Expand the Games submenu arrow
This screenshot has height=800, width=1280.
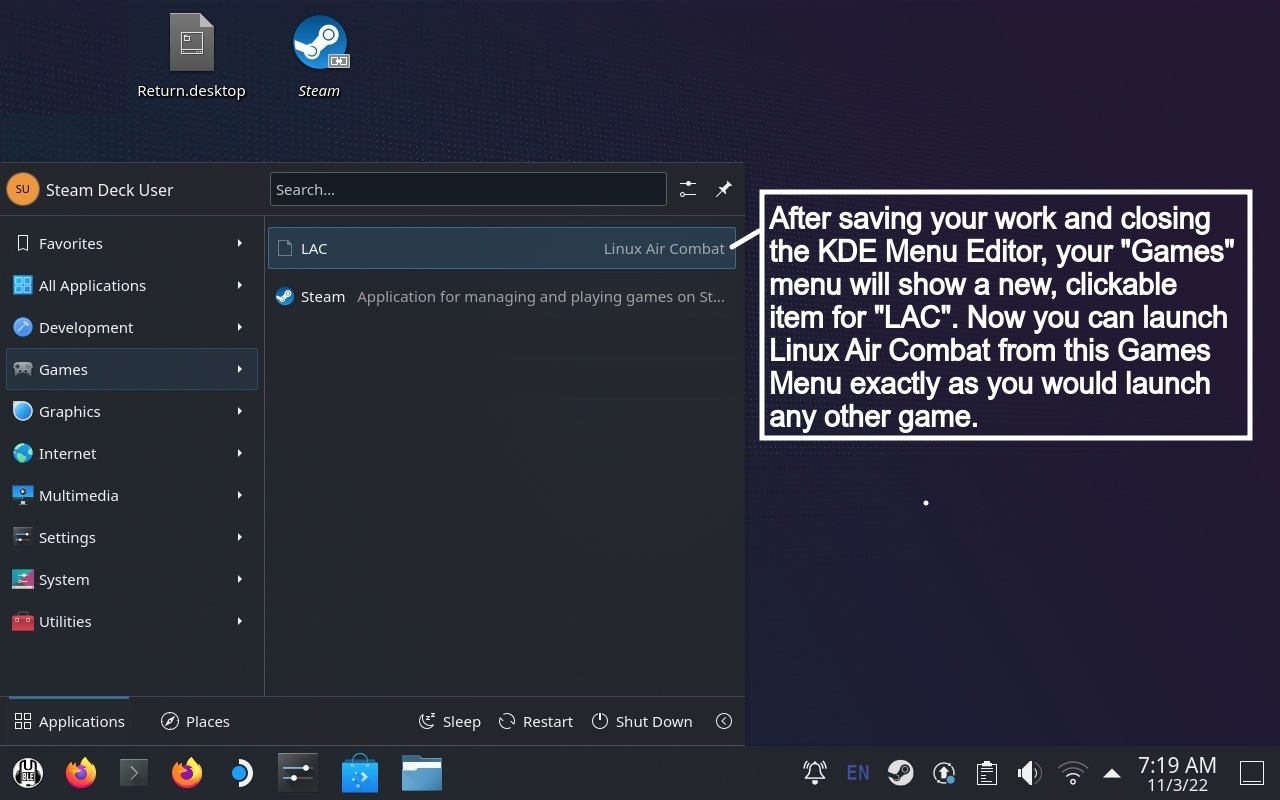tap(240, 369)
